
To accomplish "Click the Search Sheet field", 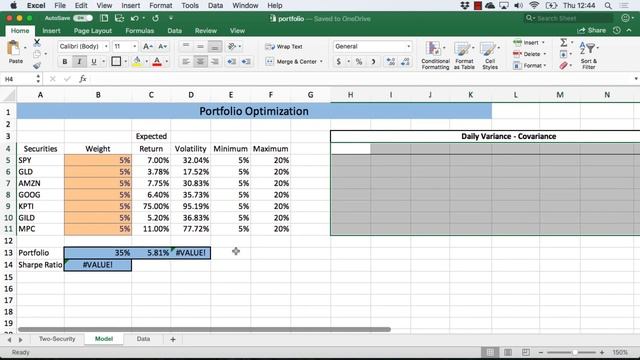I will pos(569,18).
